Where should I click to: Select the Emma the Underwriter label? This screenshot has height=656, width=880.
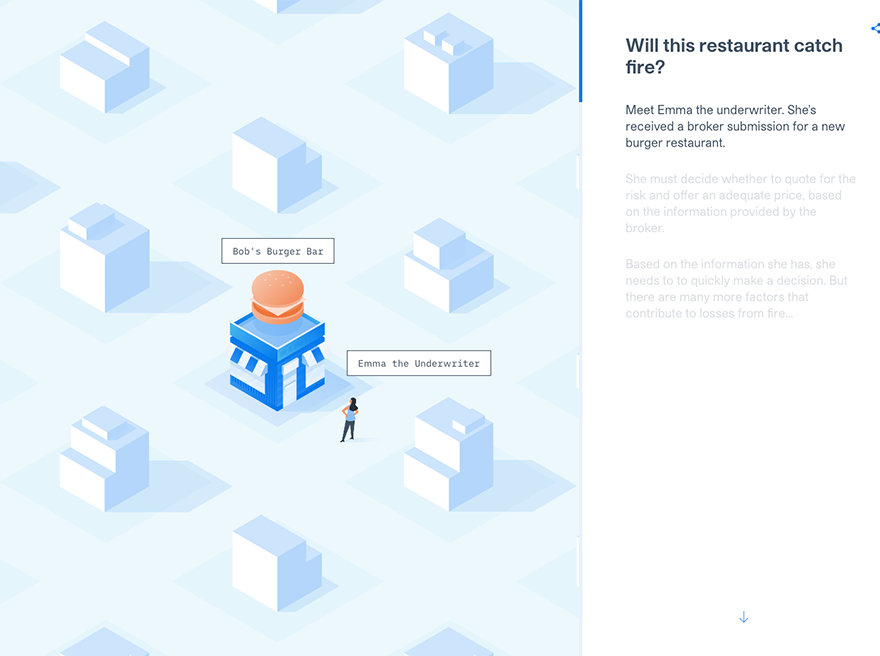coord(419,363)
